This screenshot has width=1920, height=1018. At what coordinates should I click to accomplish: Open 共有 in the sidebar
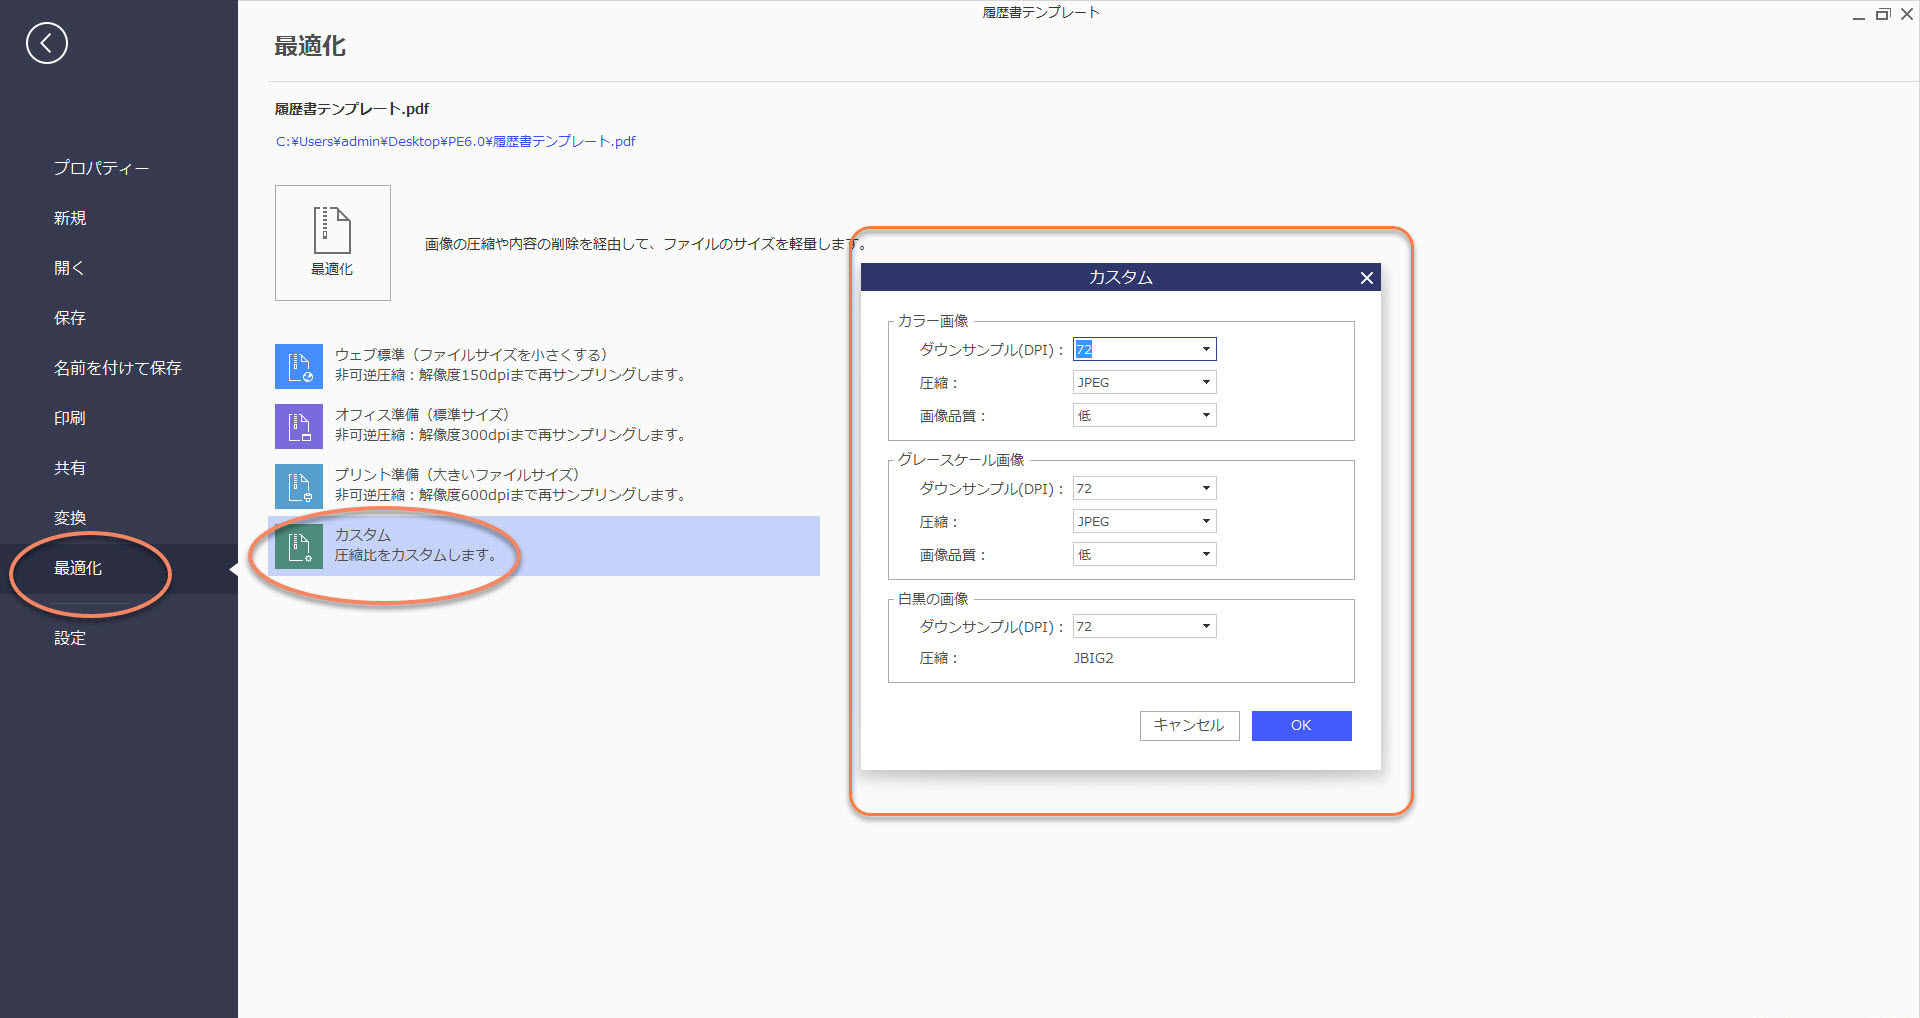(70, 468)
